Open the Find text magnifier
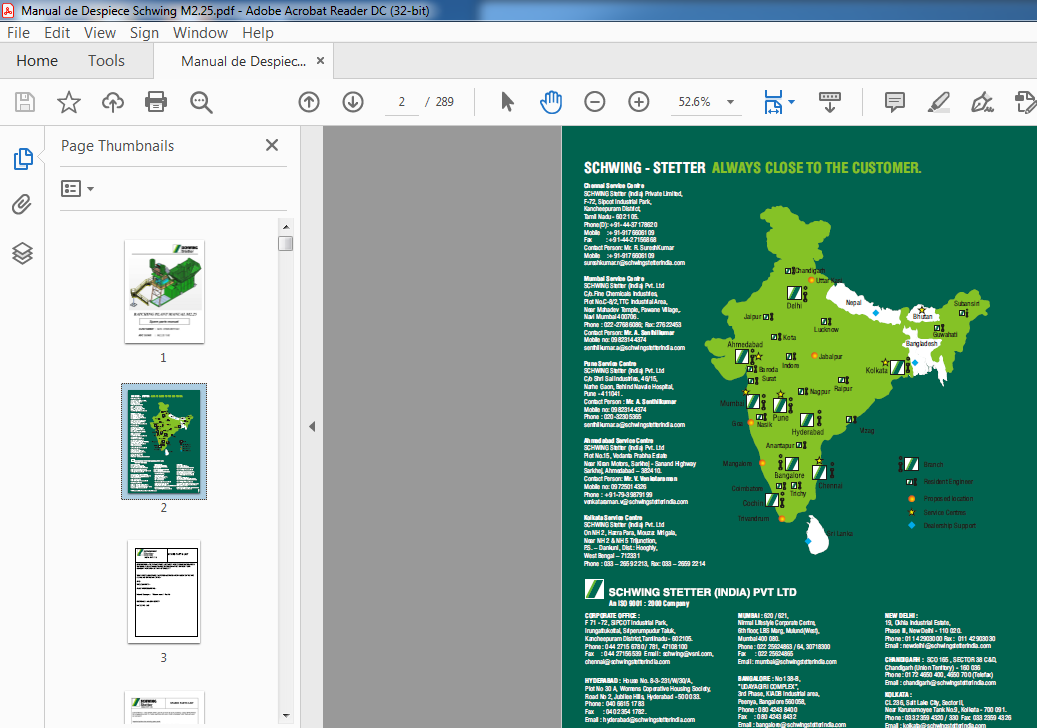 click(201, 102)
